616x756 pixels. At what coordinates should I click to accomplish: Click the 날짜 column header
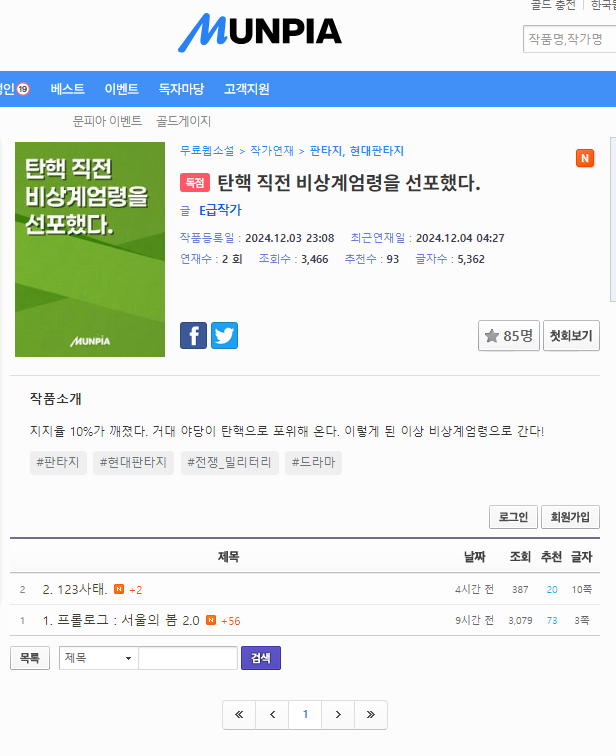coord(475,557)
